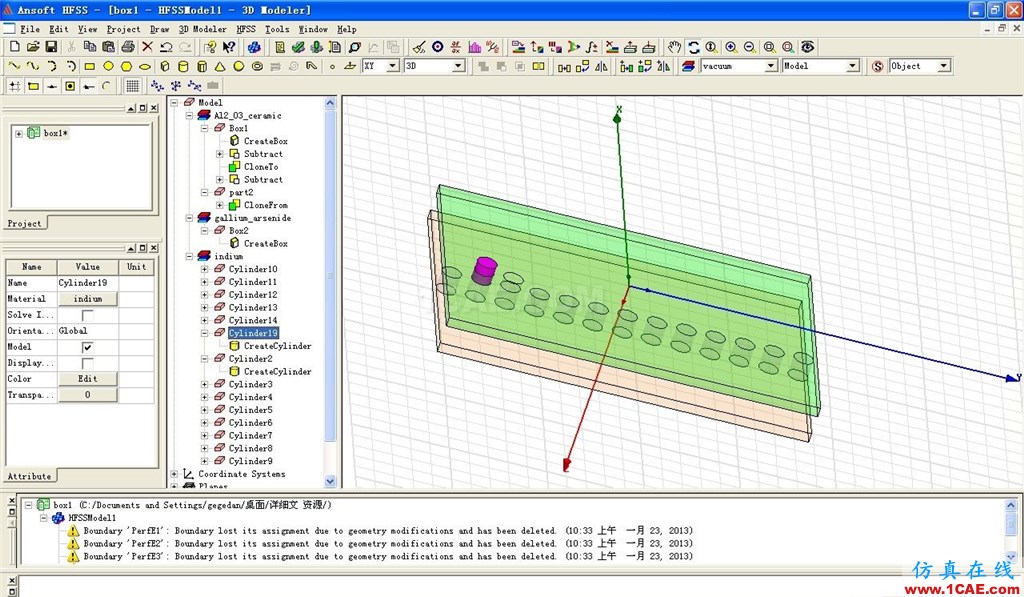Select the Draw sphere tool
The height and width of the screenshot is (597, 1024).
point(239,66)
